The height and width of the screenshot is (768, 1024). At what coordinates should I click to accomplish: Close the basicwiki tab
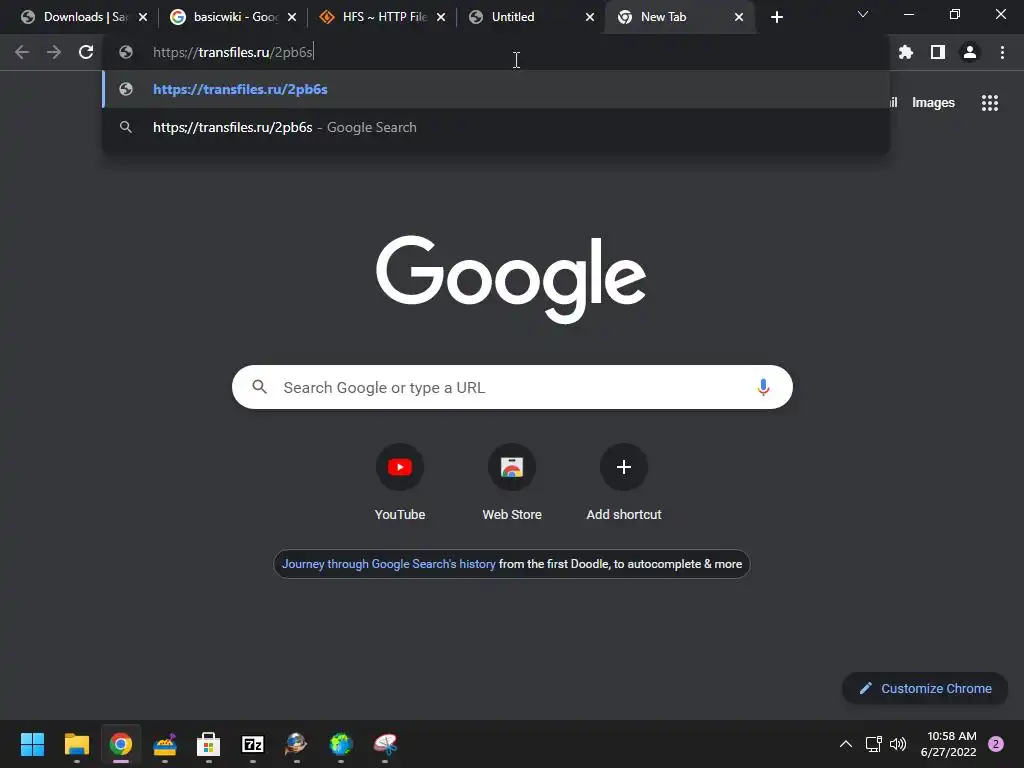tap(292, 17)
